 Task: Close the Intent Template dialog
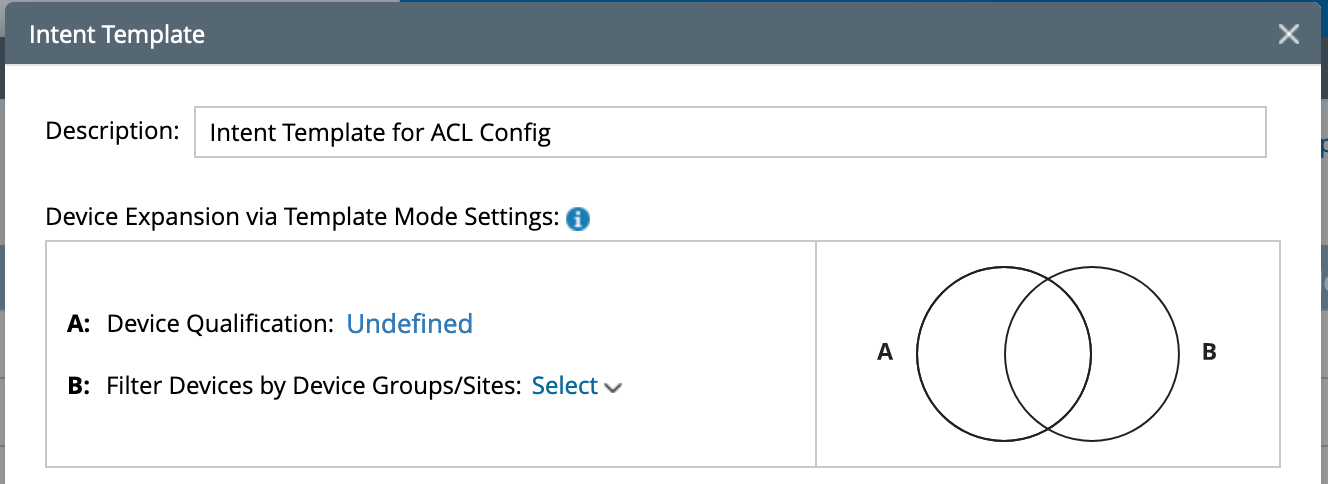(1288, 34)
